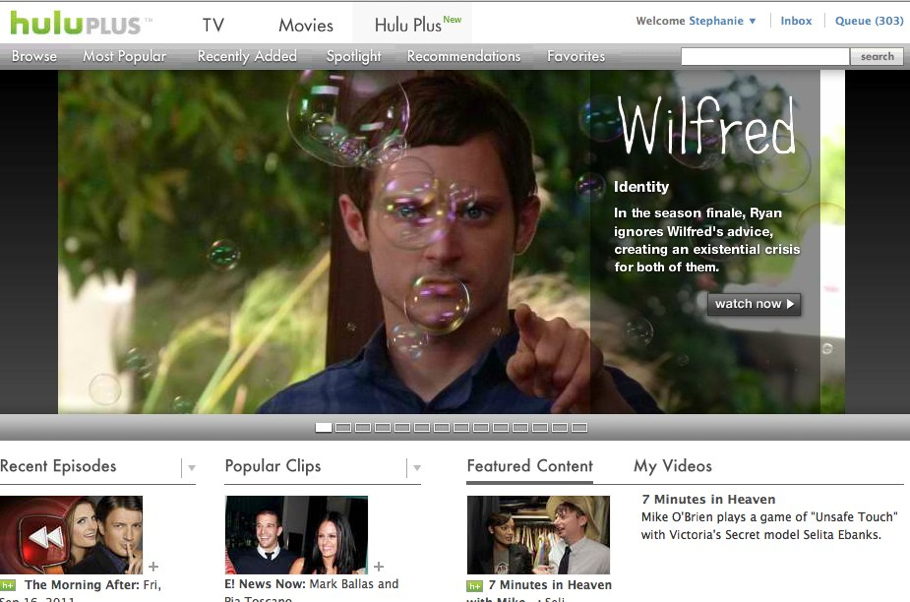The height and width of the screenshot is (602, 910).
Task: Click the "Mark Ballas and" clip description text
Action: point(354,584)
